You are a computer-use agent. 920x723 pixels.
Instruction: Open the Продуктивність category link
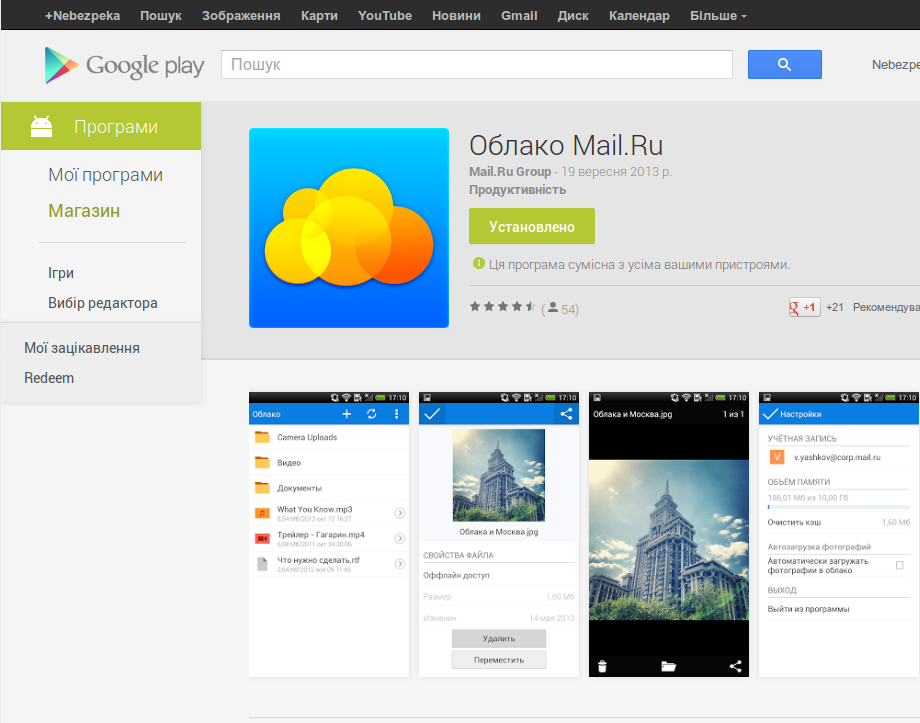point(518,190)
